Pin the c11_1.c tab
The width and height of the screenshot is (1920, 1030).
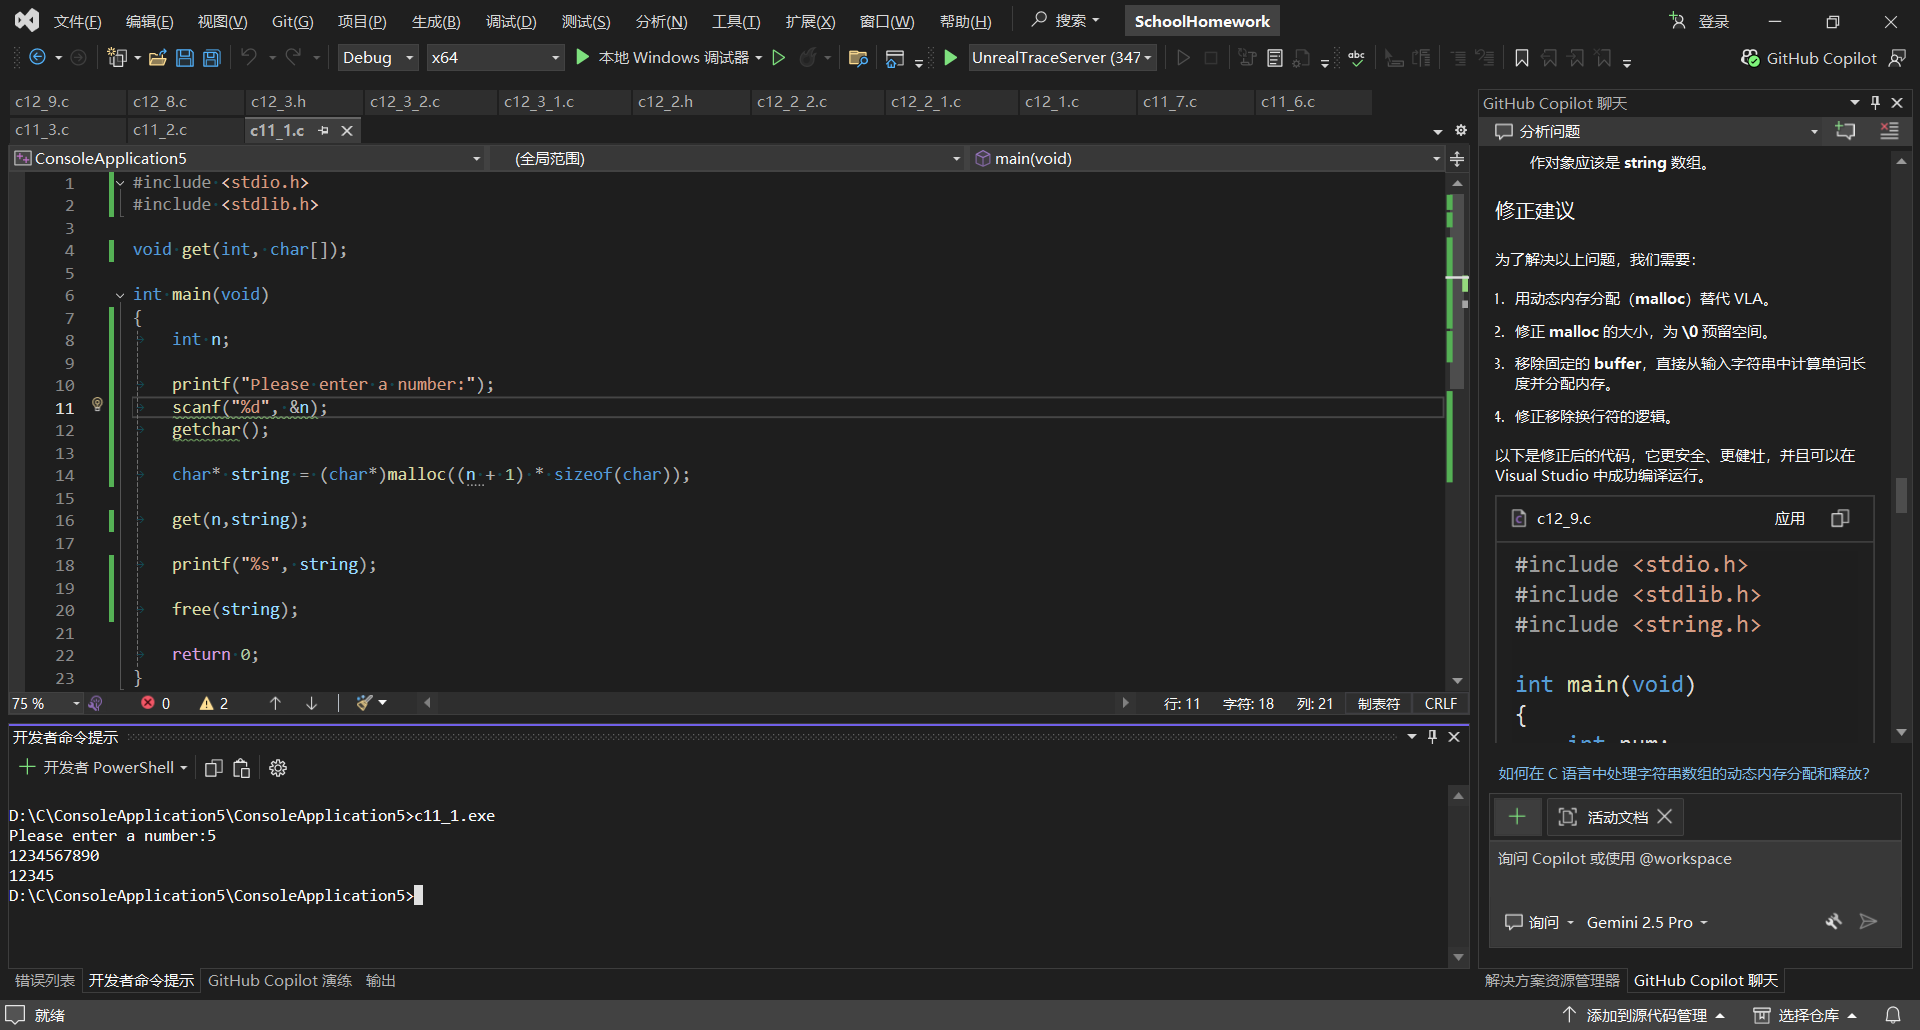pyautogui.click(x=323, y=131)
